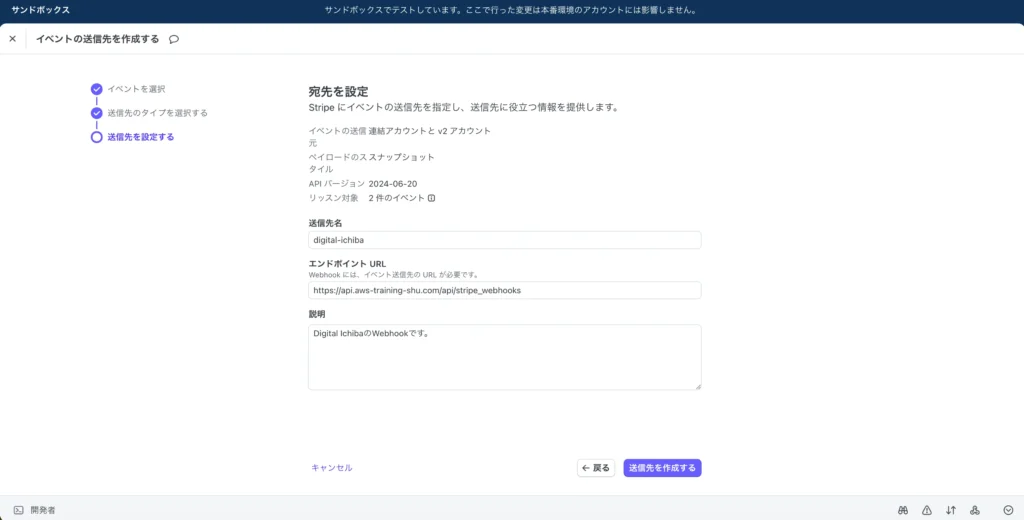Open the warning triangle icon
Viewport: 1024px width, 520px height.
tap(927, 510)
